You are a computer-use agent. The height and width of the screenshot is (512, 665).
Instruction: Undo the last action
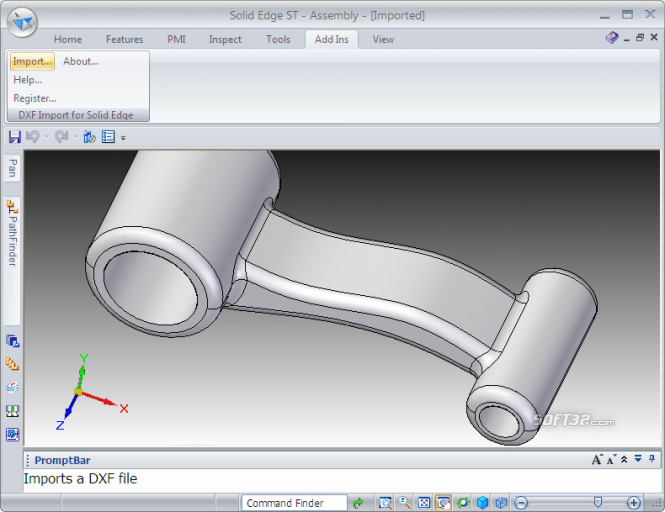coord(33,137)
